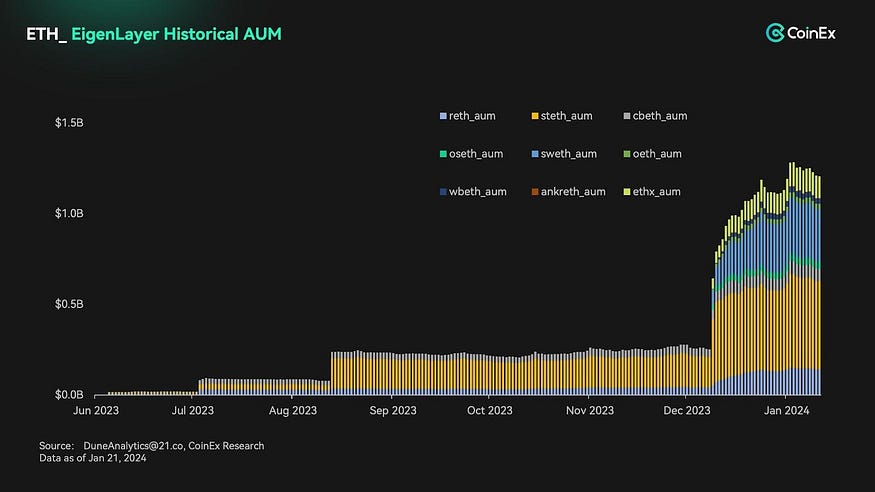Click the Jun 2023 axis label
The image size is (875, 492).
pyautogui.click(x=96, y=411)
